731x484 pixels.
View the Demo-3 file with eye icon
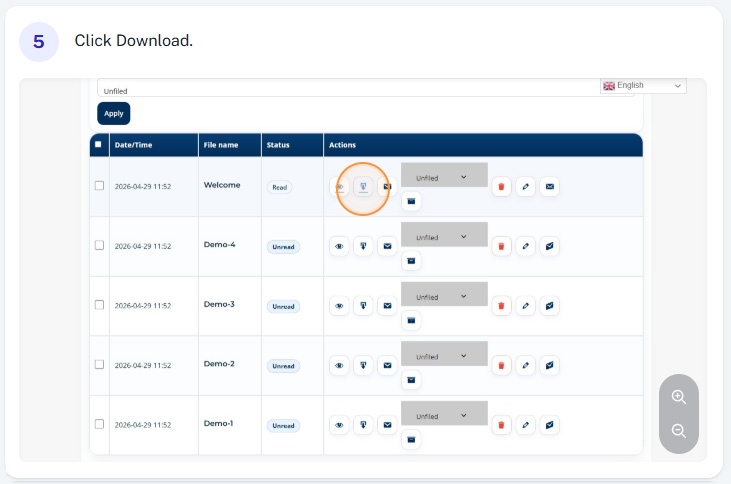(339, 306)
